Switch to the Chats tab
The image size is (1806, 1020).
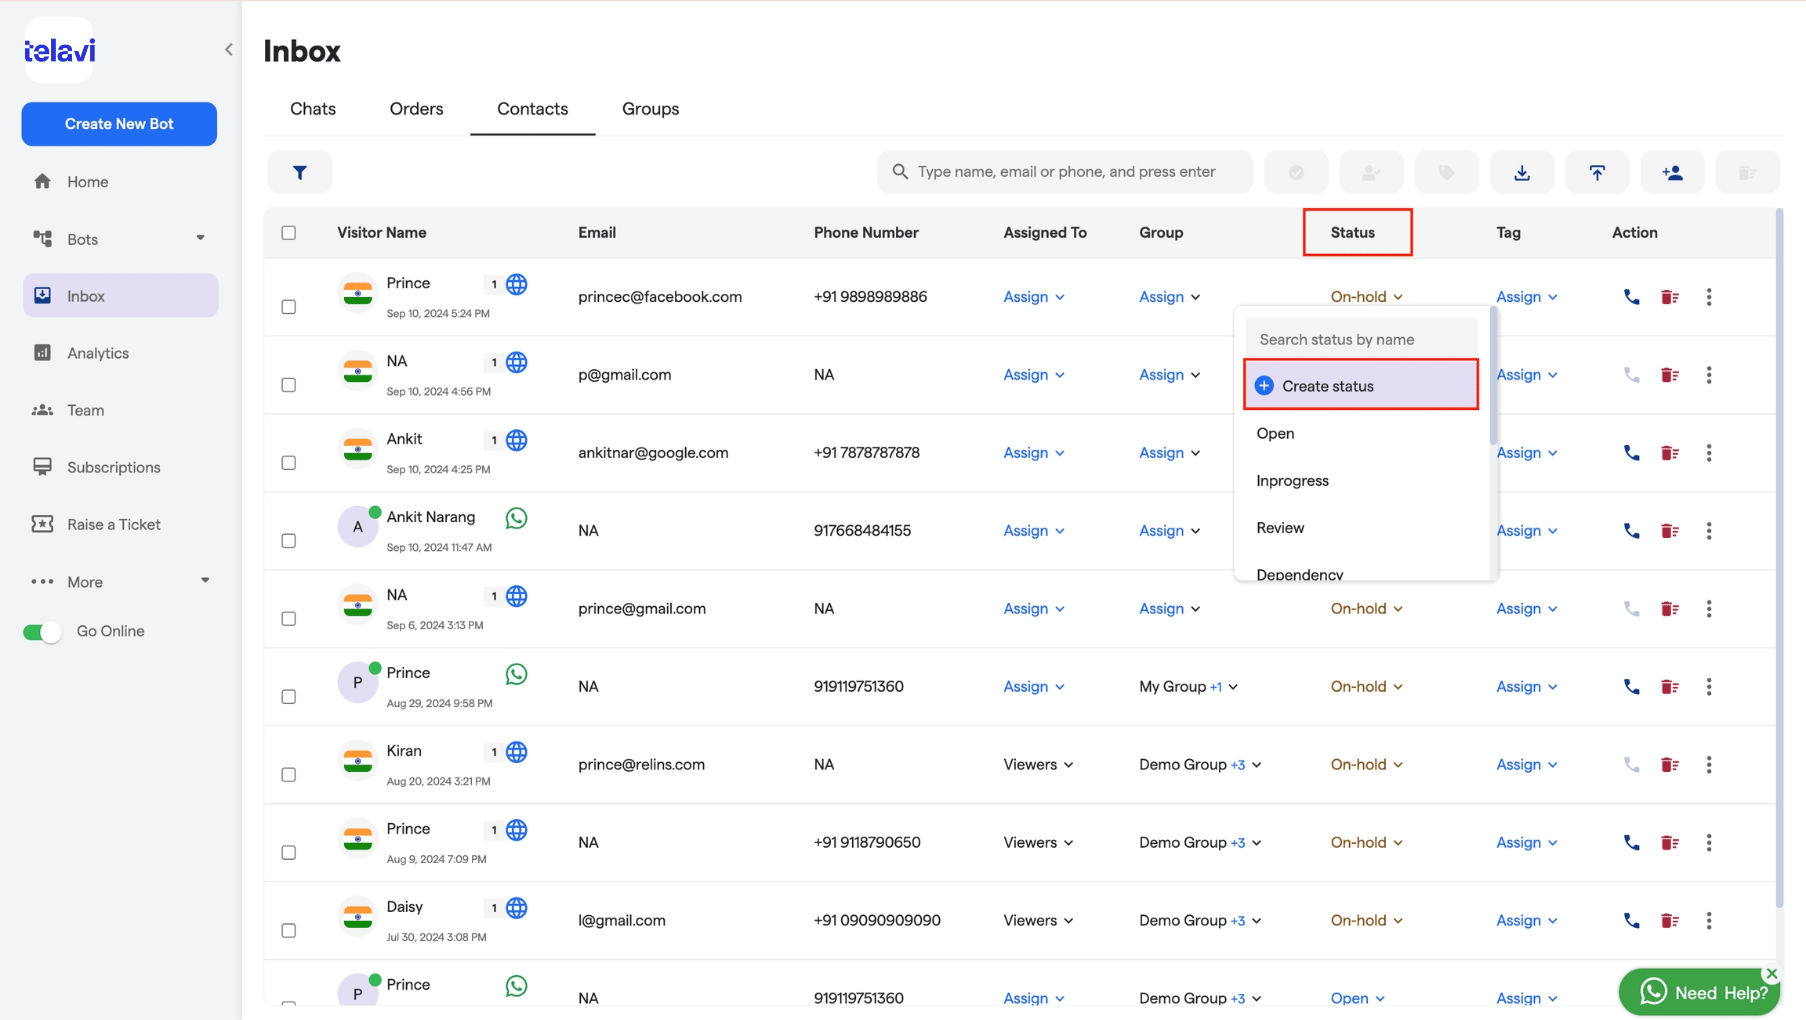(313, 109)
